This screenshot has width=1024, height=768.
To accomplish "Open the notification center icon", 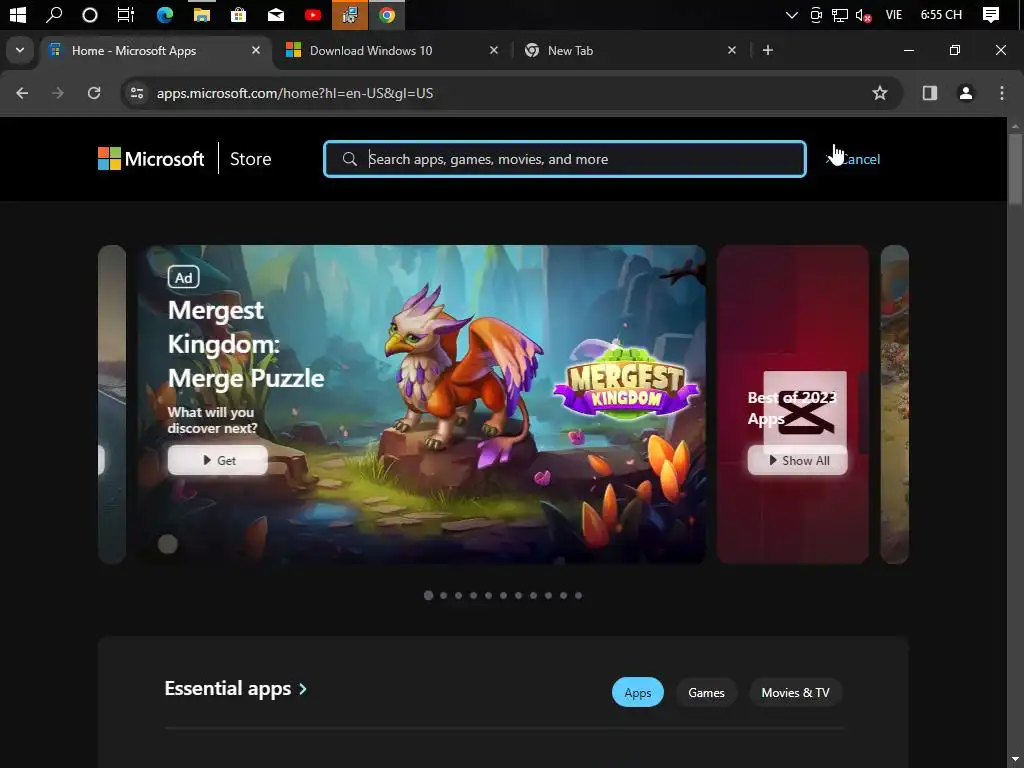I will pos(991,14).
